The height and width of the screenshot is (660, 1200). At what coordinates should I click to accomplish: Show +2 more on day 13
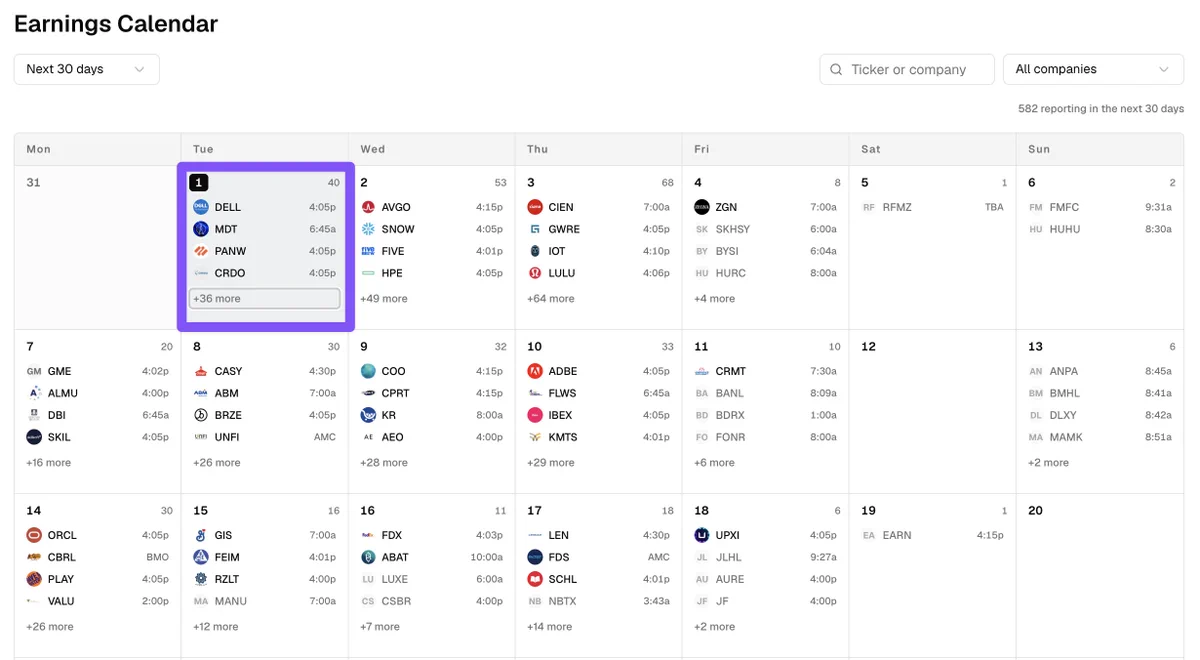click(1049, 463)
